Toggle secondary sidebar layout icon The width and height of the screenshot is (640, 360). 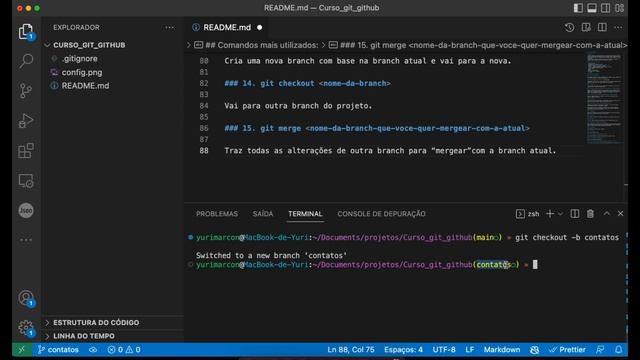tap(606, 8)
